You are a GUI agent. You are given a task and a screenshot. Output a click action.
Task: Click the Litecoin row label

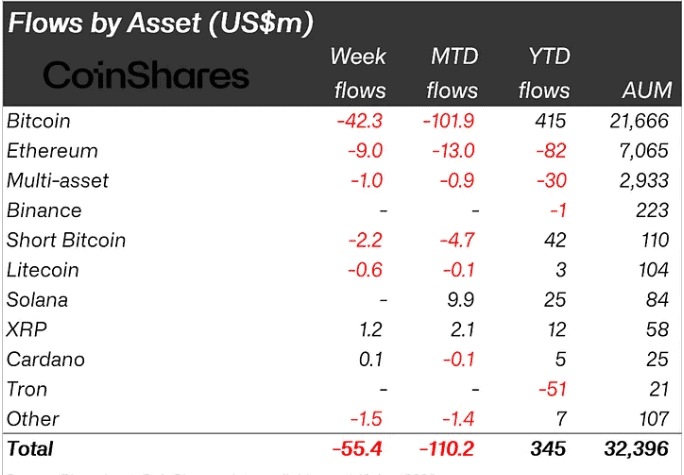coord(43,270)
